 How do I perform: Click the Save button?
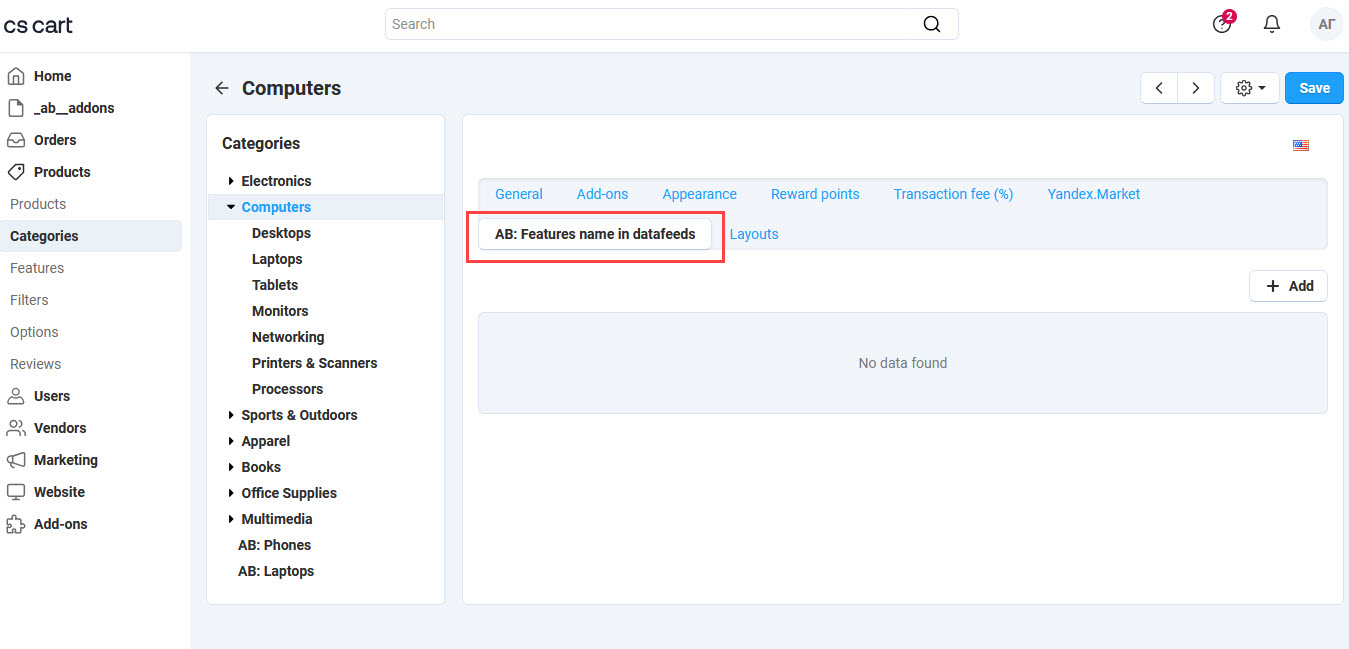(x=1313, y=87)
